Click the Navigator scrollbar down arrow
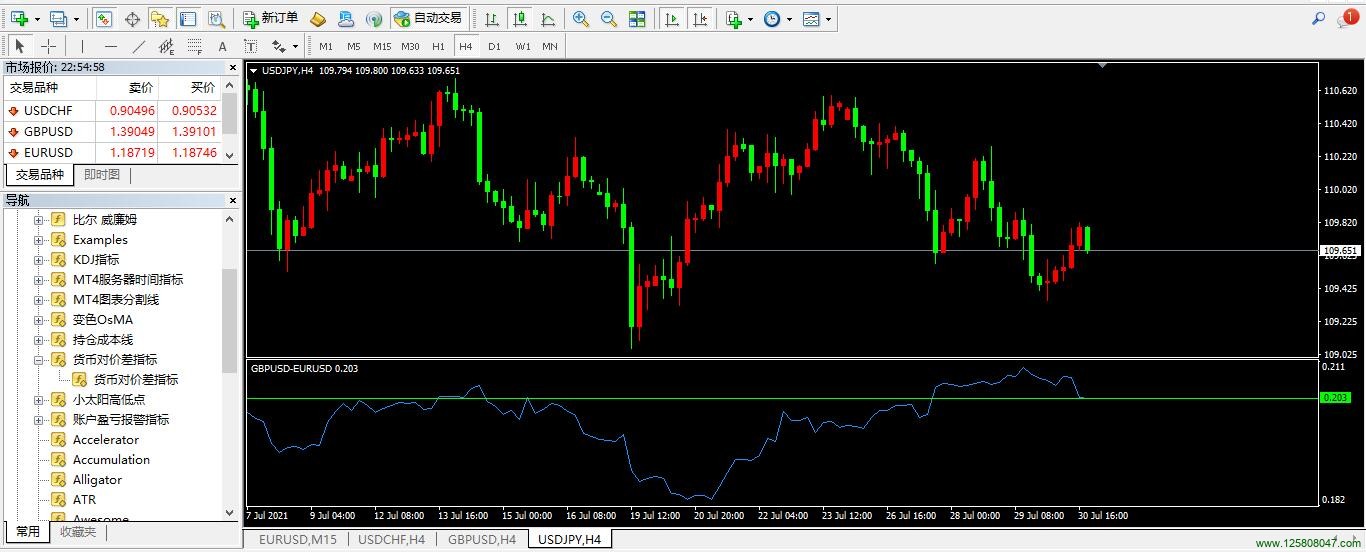This screenshot has height=552, width=1366. coord(230,512)
